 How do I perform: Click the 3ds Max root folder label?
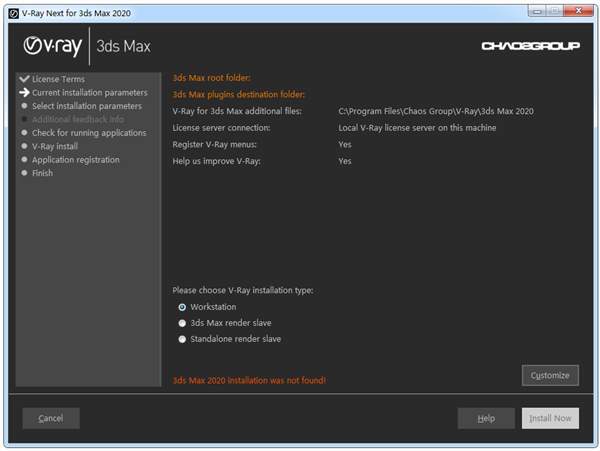tap(211, 78)
